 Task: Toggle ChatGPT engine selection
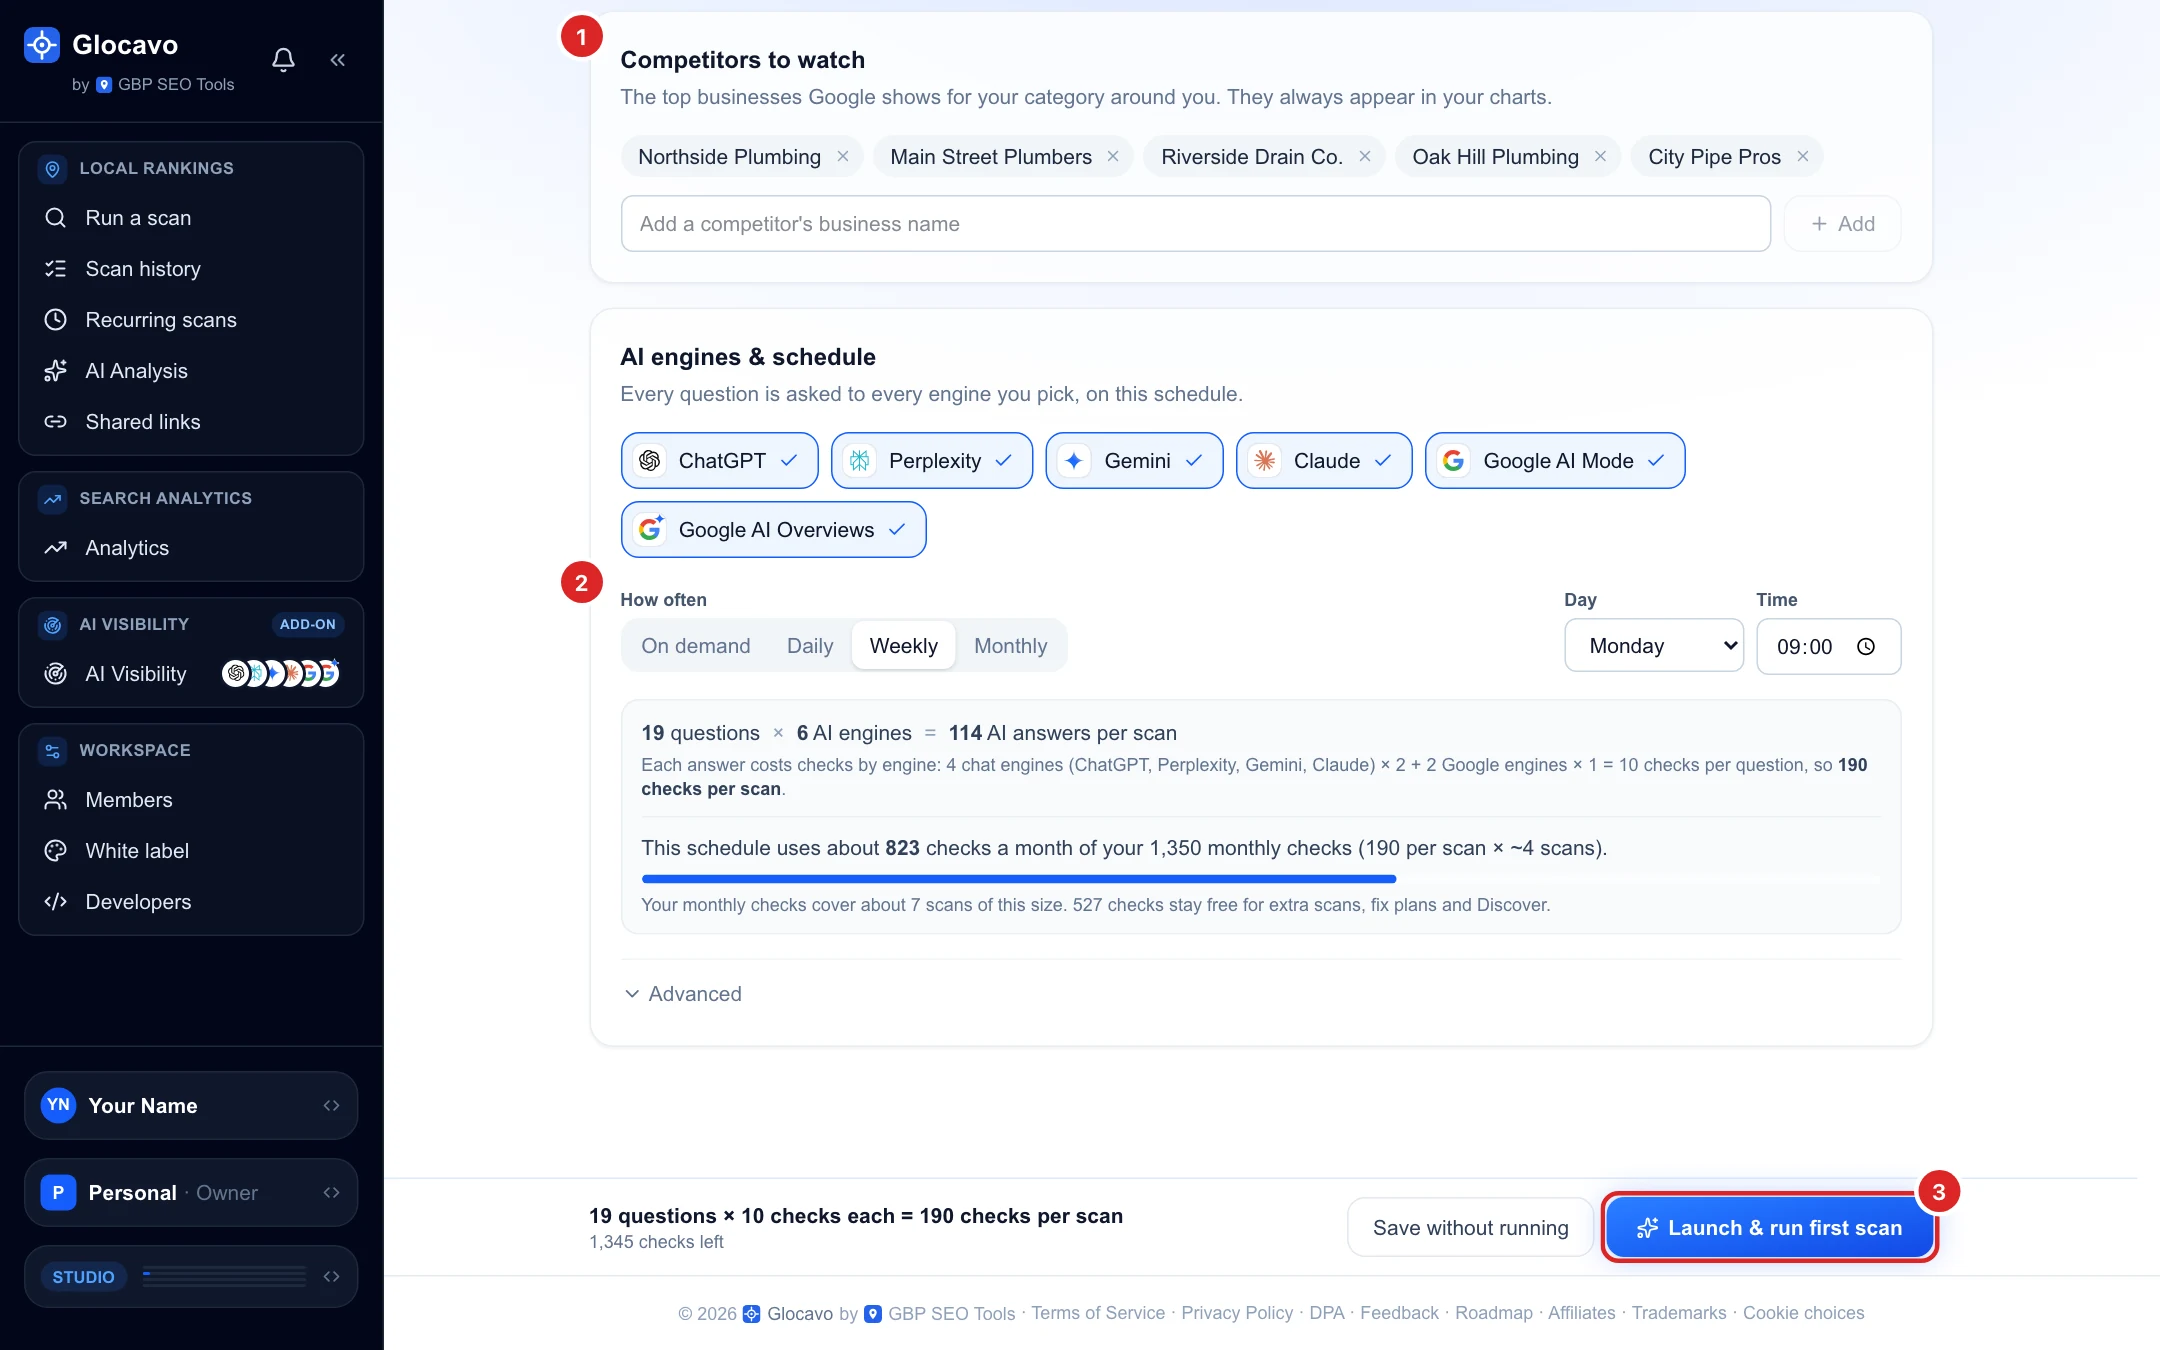click(x=719, y=461)
